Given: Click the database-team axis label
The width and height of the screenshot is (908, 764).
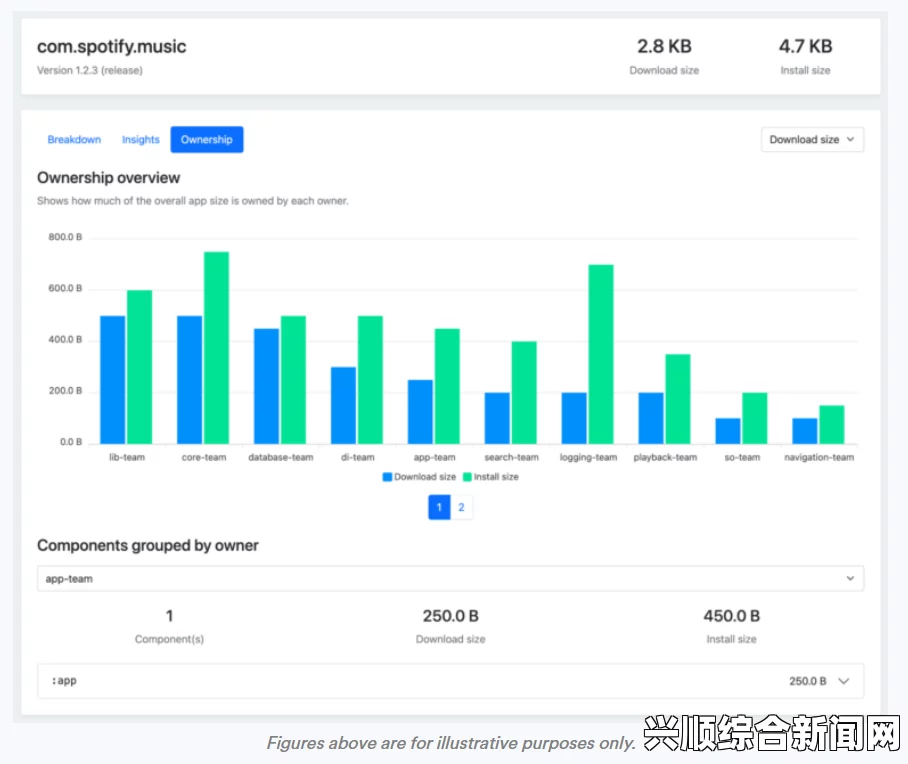Looking at the screenshot, I should [281, 458].
